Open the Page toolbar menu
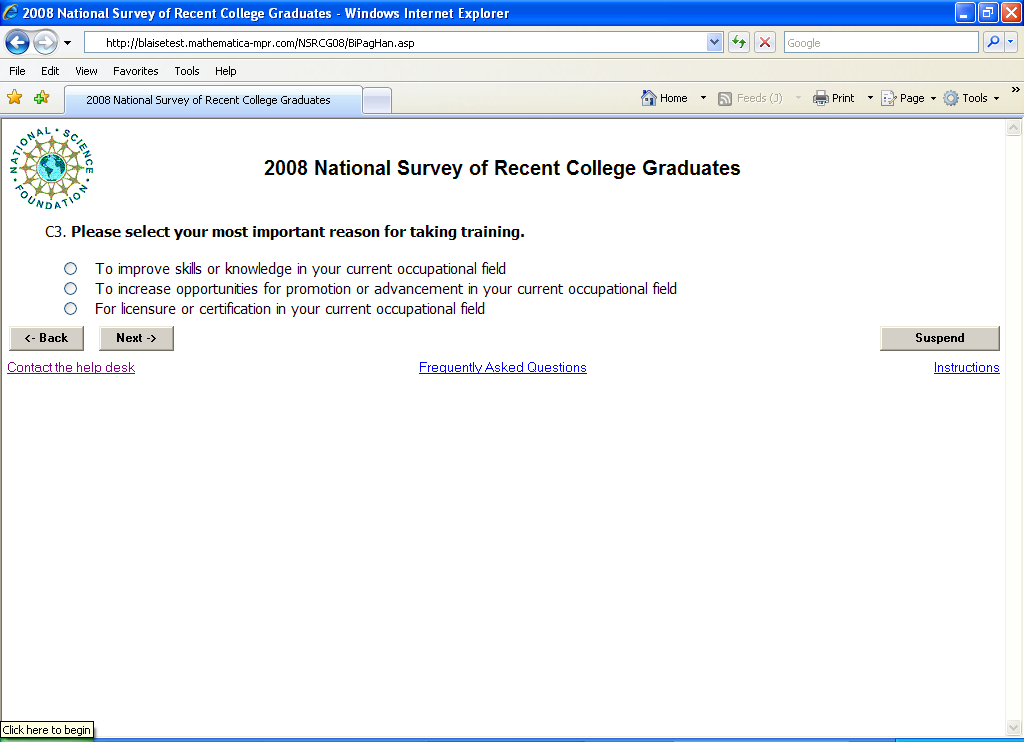Image resolution: width=1024 pixels, height=742 pixels. 908,99
